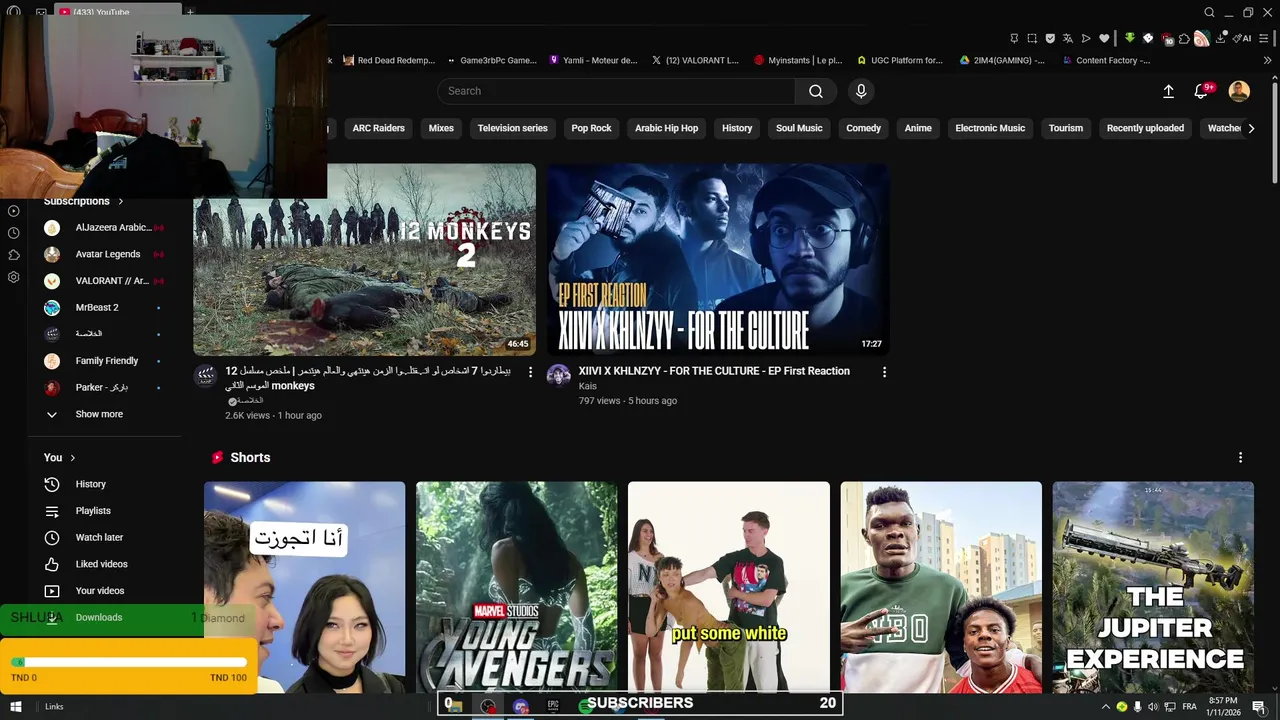Viewport: 1280px width, 720px height.
Task: Open options menu for 12 Monkeys video
Action: point(530,372)
